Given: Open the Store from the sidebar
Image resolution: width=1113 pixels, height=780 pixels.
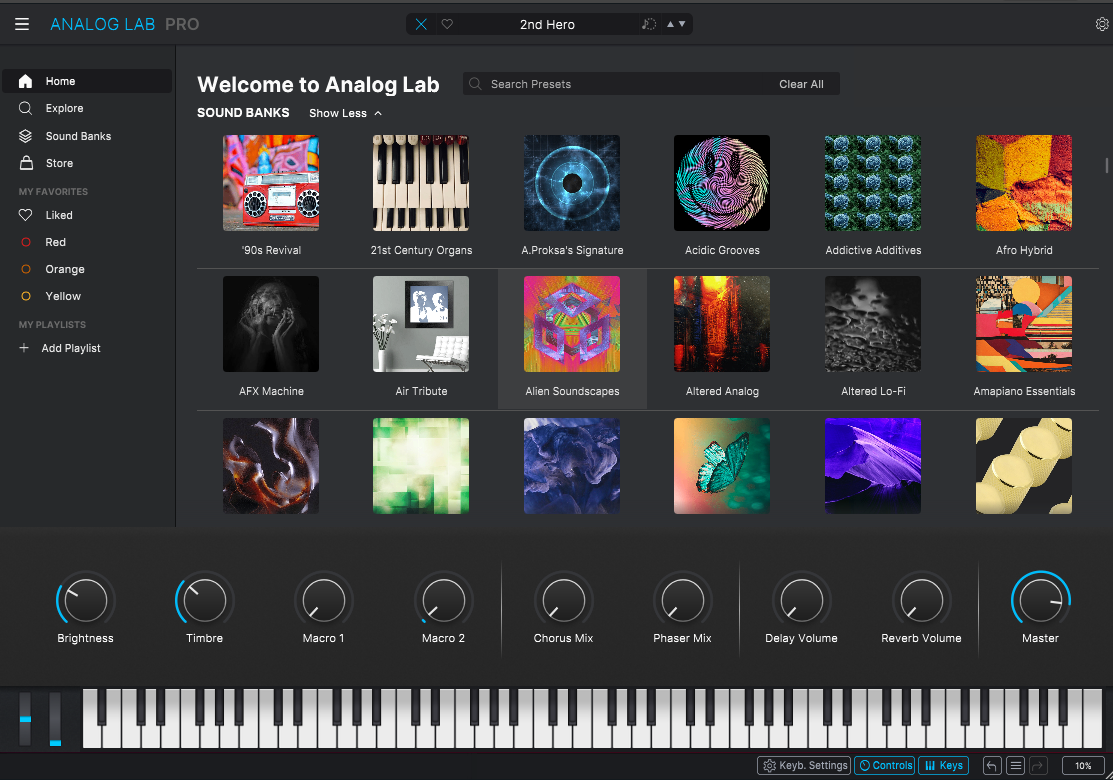Looking at the screenshot, I should click(x=59, y=163).
